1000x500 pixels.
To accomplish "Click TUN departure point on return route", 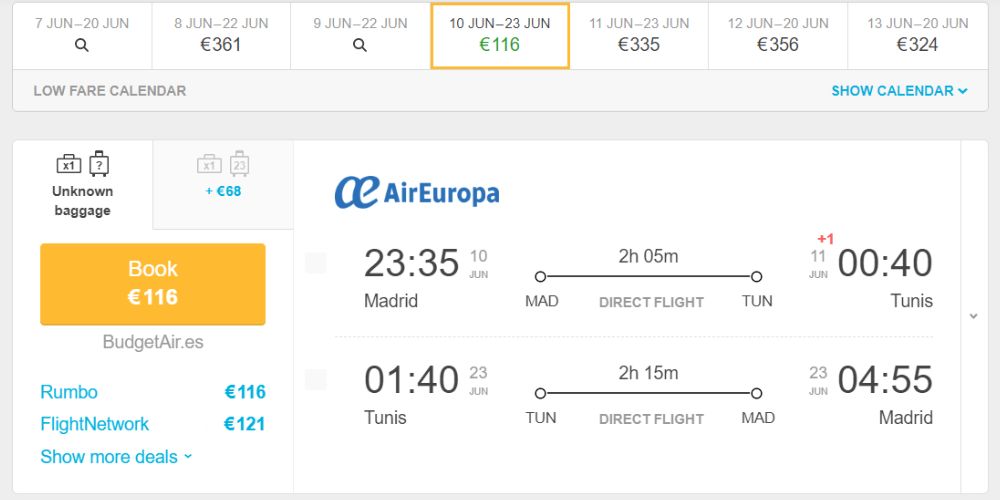I will pos(540,393).
